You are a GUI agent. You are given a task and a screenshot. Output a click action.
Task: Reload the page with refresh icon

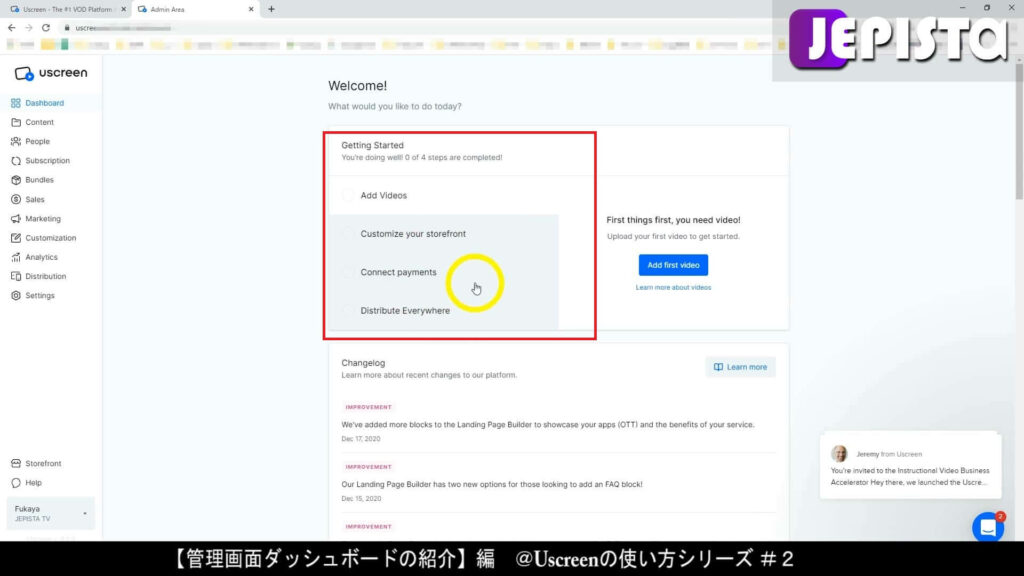tap(46, 27)
